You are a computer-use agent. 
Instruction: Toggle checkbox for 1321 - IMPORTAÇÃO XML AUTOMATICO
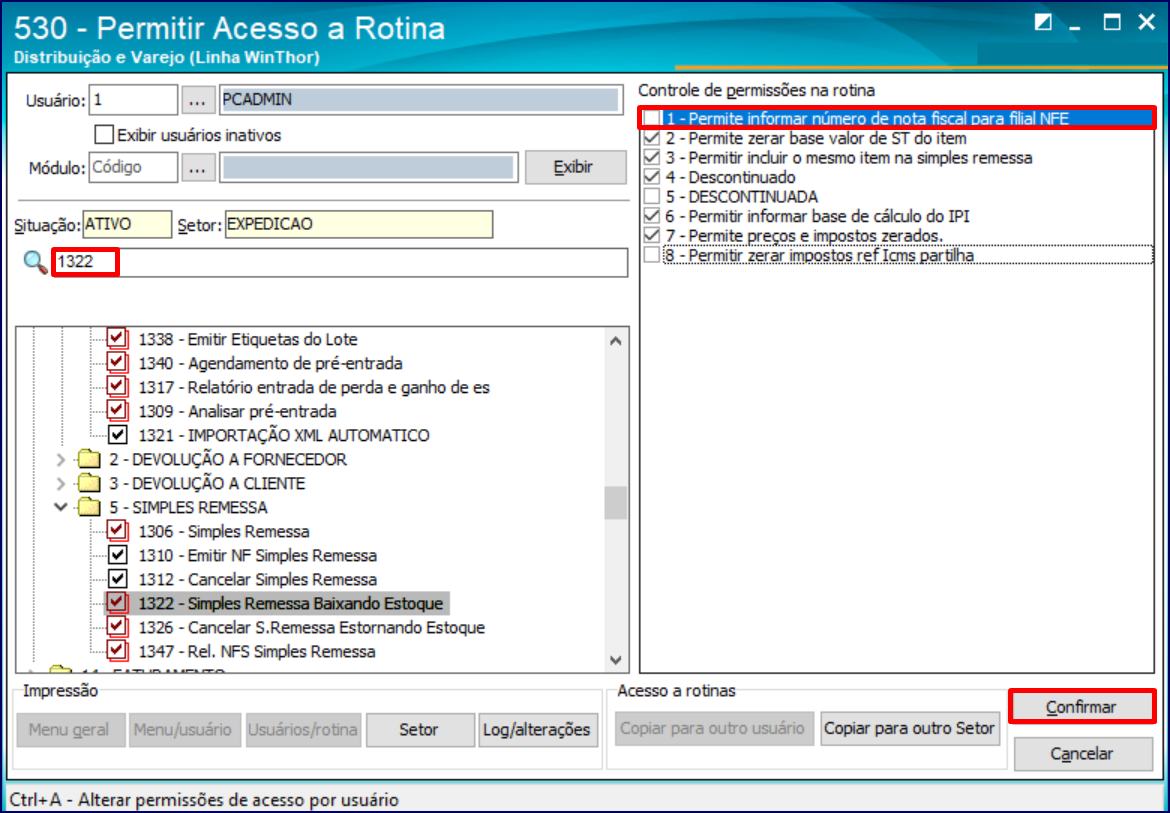point(117,434)
